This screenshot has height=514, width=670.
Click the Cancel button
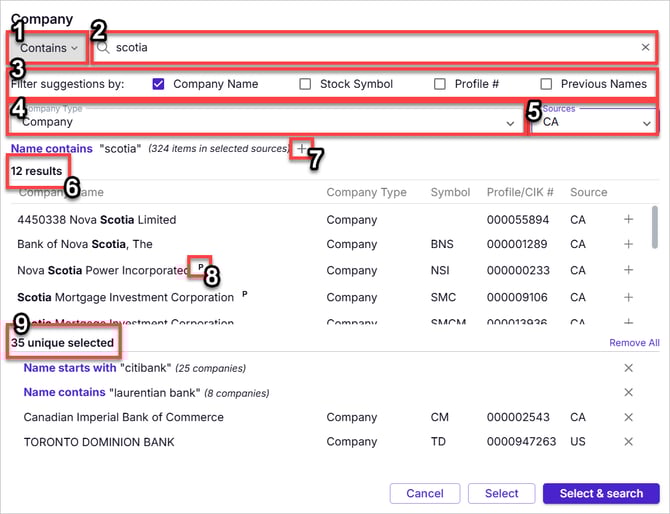click(x=425, y=493)
